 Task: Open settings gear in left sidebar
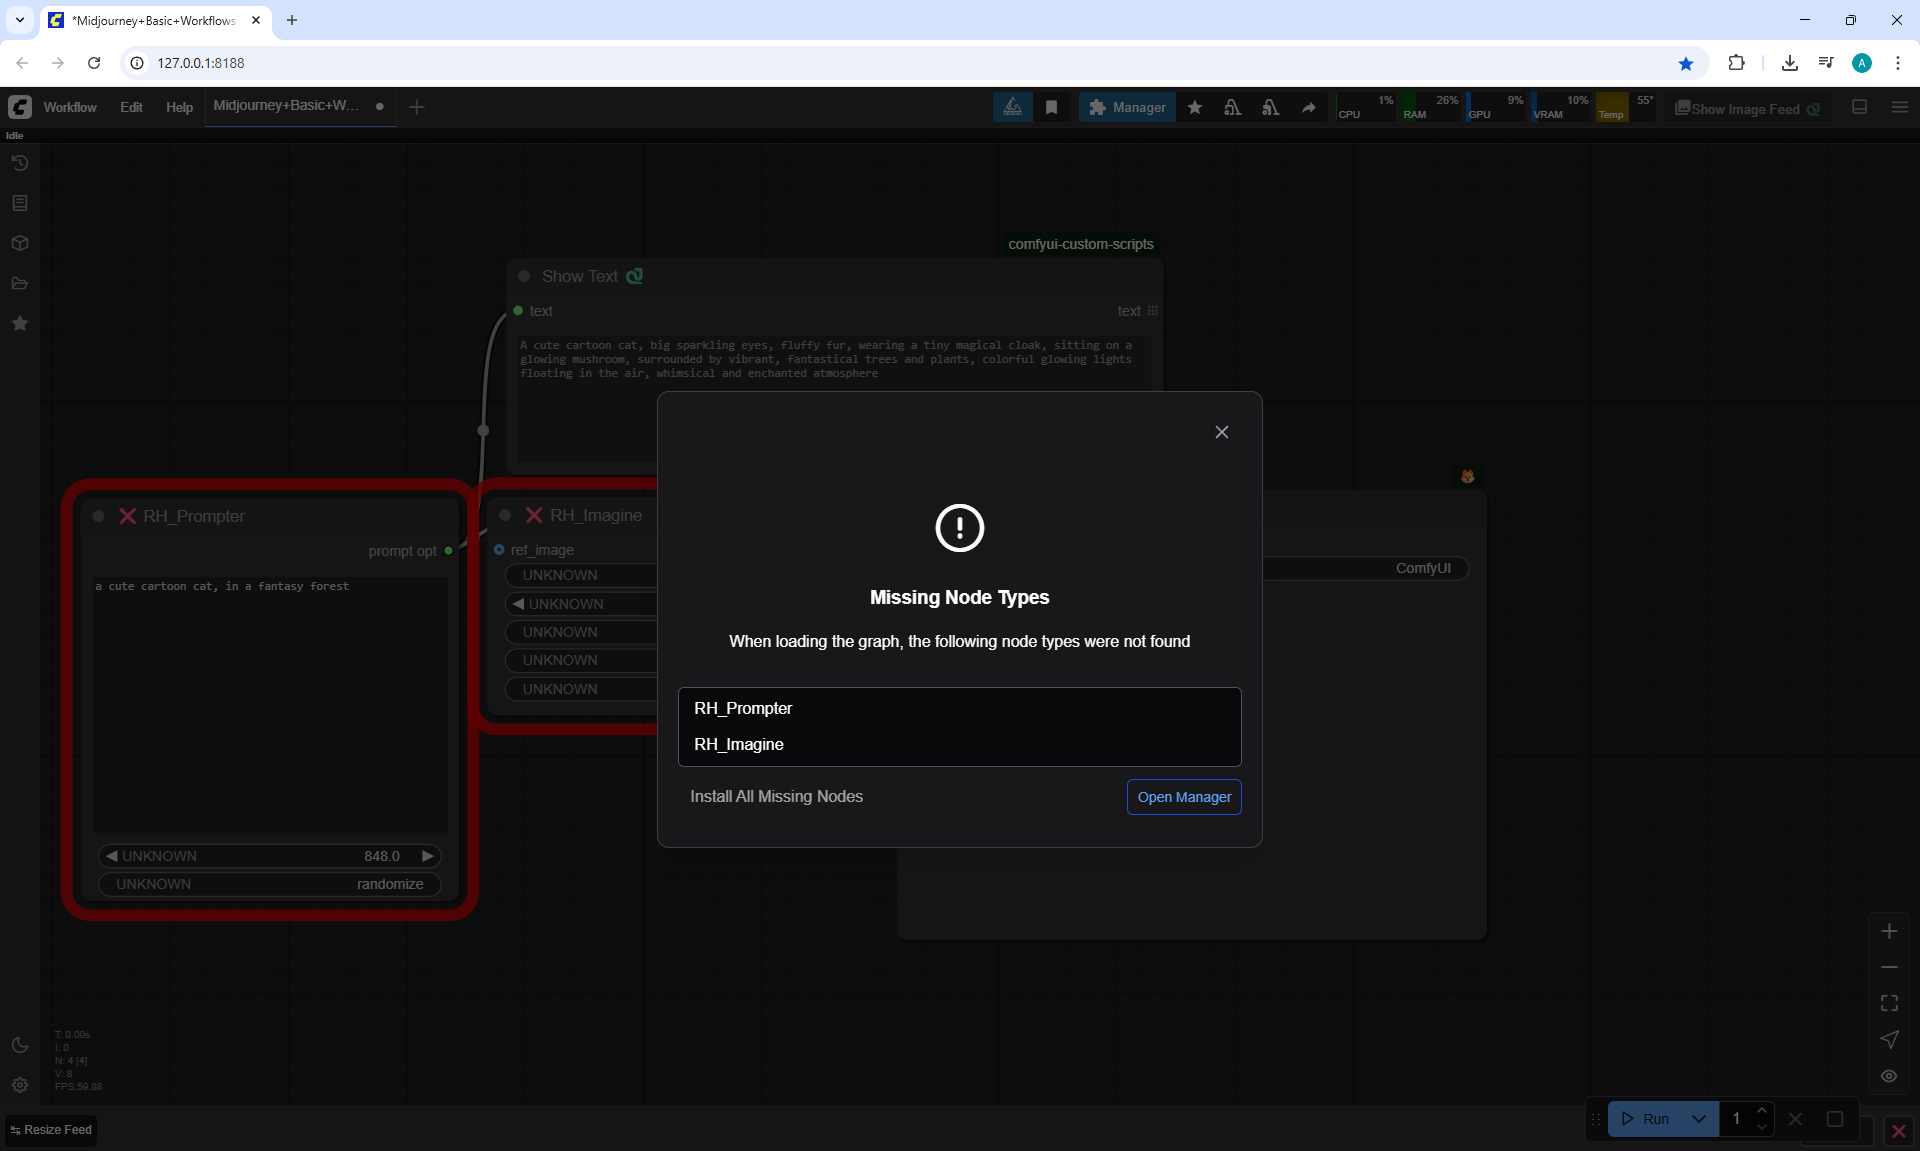pos(20,1085)
